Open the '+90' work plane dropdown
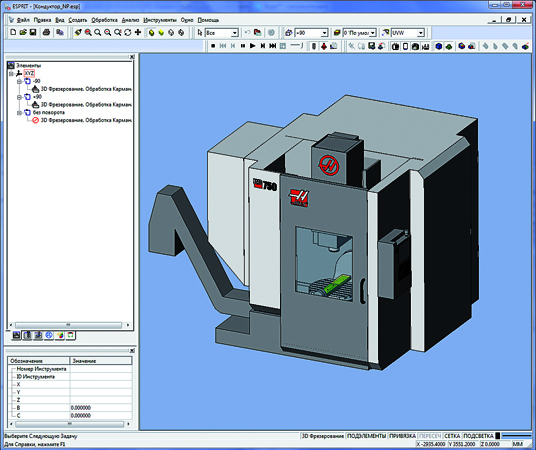The height and width of the screenshot is (450, 536). coord(324,33)
